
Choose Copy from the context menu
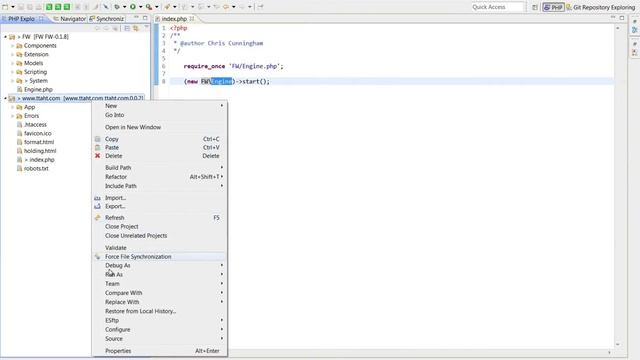159,139
